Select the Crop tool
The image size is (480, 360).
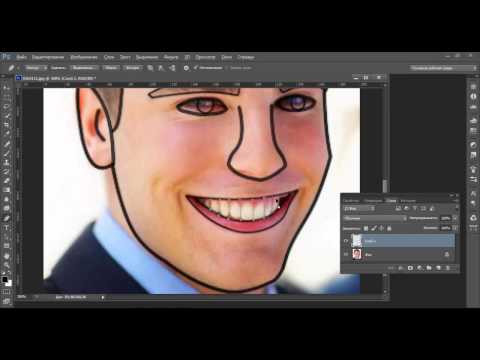pyautogui.click(x=6, y=125)
